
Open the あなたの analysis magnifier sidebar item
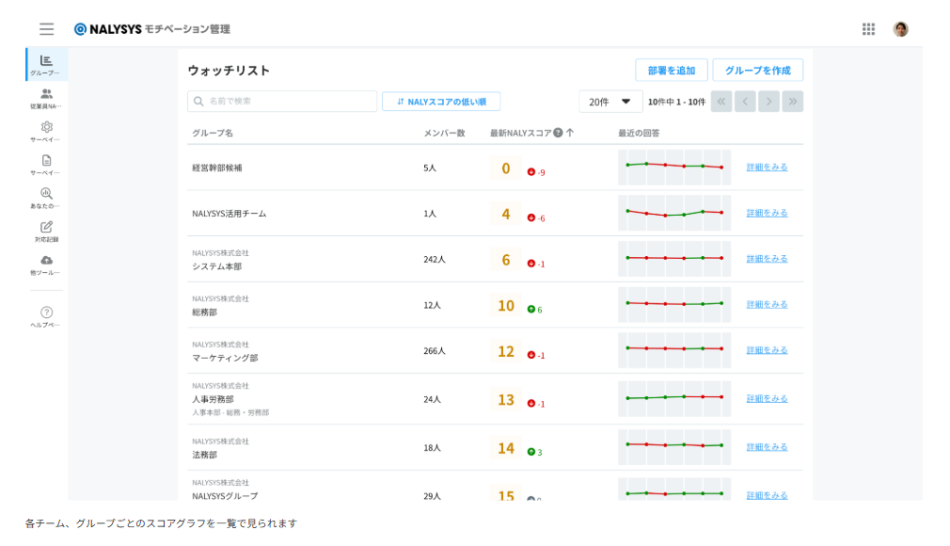pyautogui.click(x=46, y=198)
